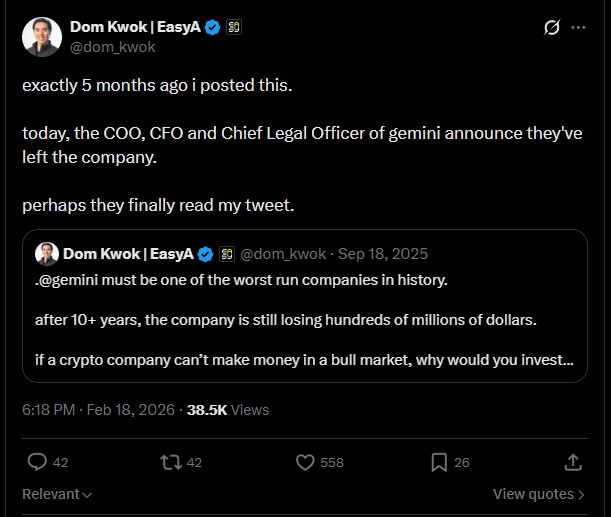Open Dom Kwok's profile picture
Viewport: 611px width, 517px height.
pos(42,36)
